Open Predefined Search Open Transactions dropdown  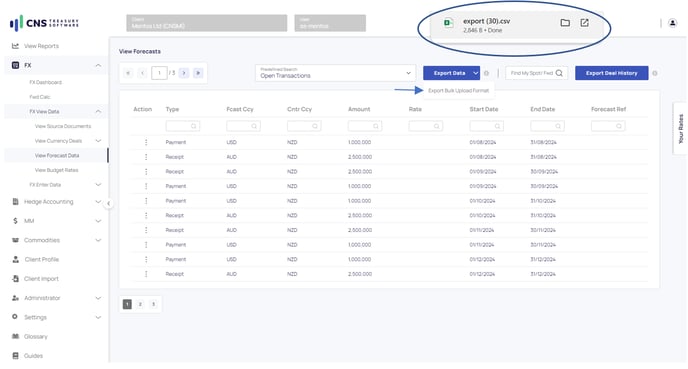click(x=335, y=73)
